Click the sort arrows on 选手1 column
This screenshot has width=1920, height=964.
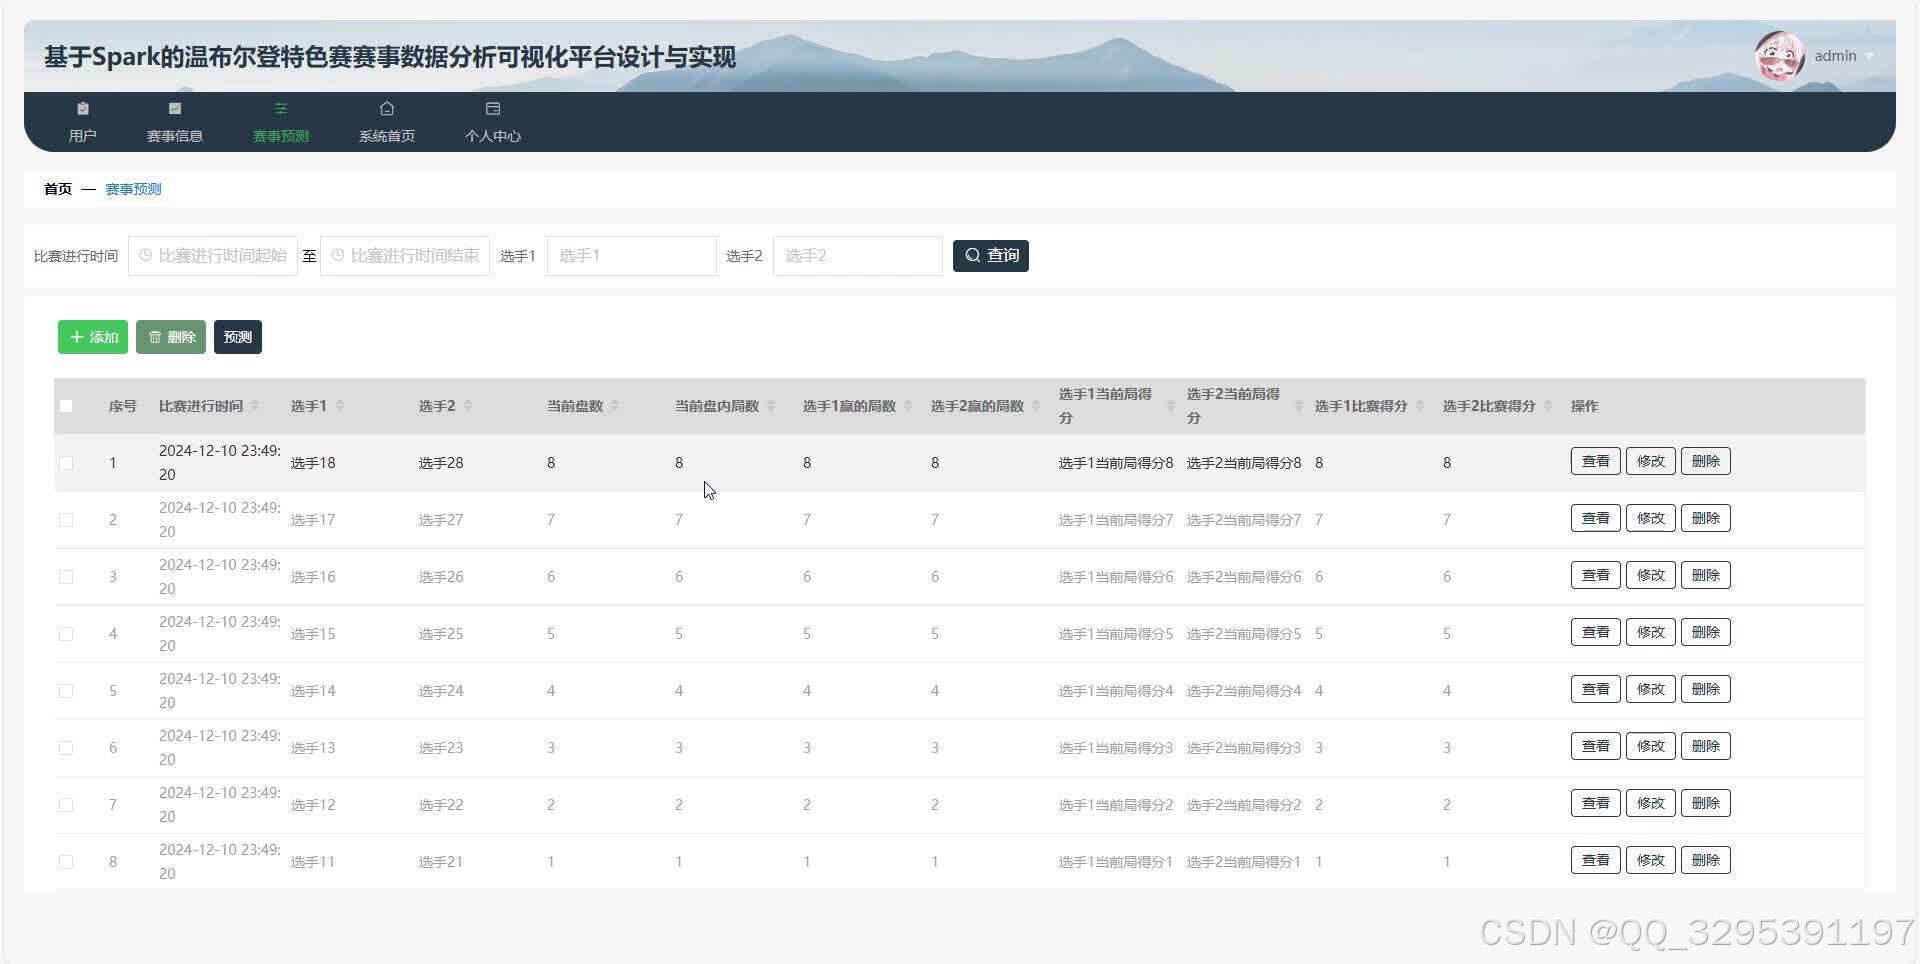(340, 406)
